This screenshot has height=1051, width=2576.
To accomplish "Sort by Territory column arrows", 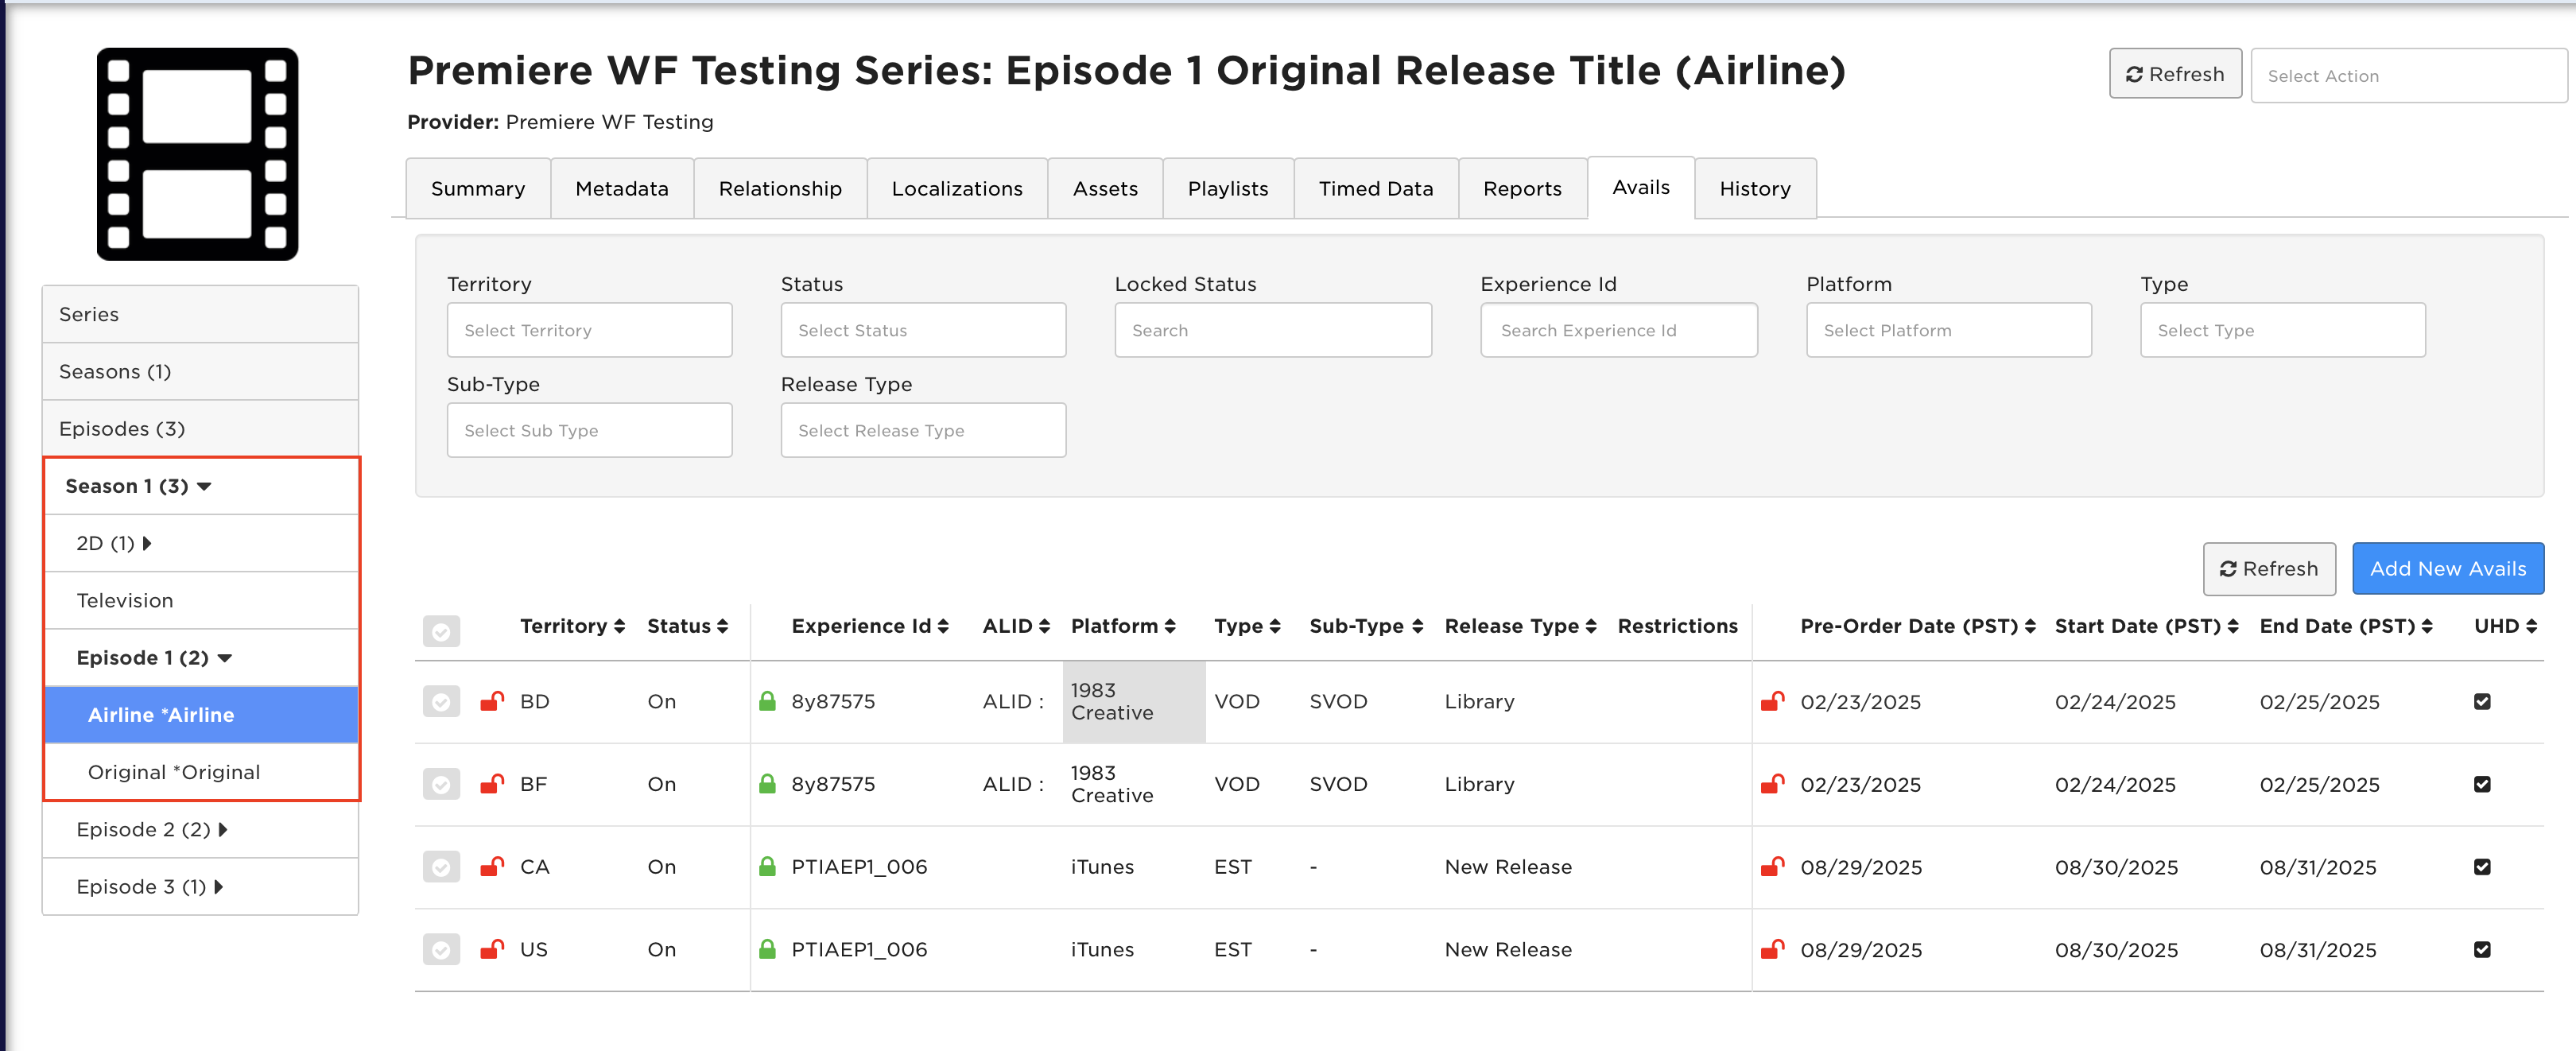I will [x=619, y=626].
